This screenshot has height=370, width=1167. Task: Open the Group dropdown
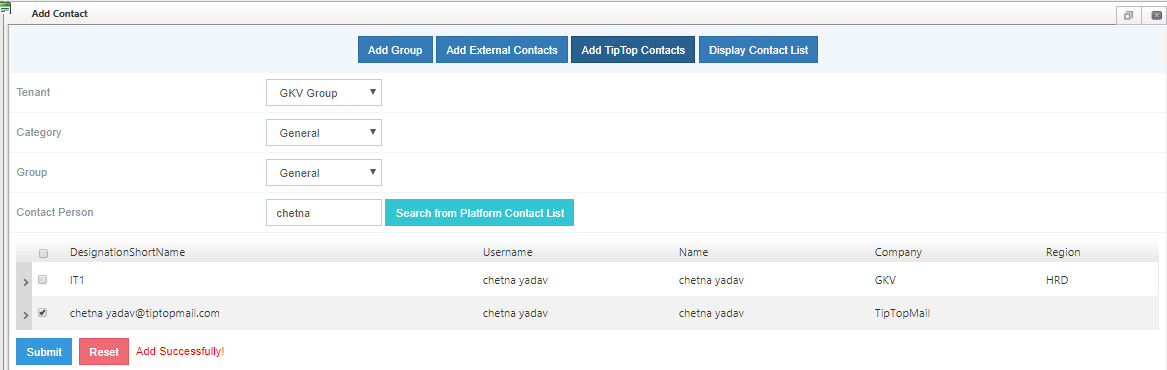[324, 173]
